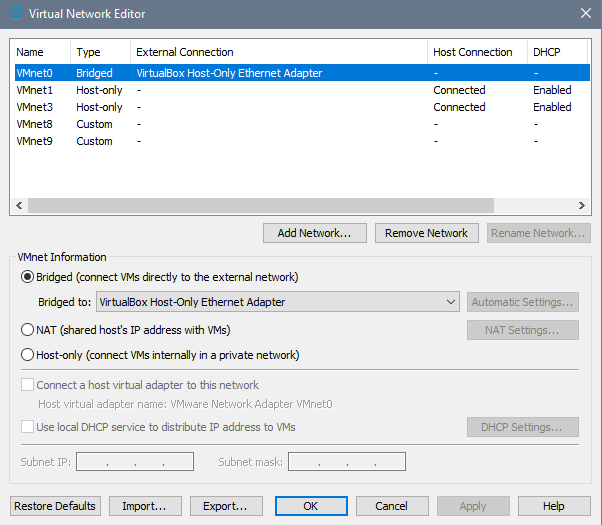Click the Cancel button

tap(393, 506)
